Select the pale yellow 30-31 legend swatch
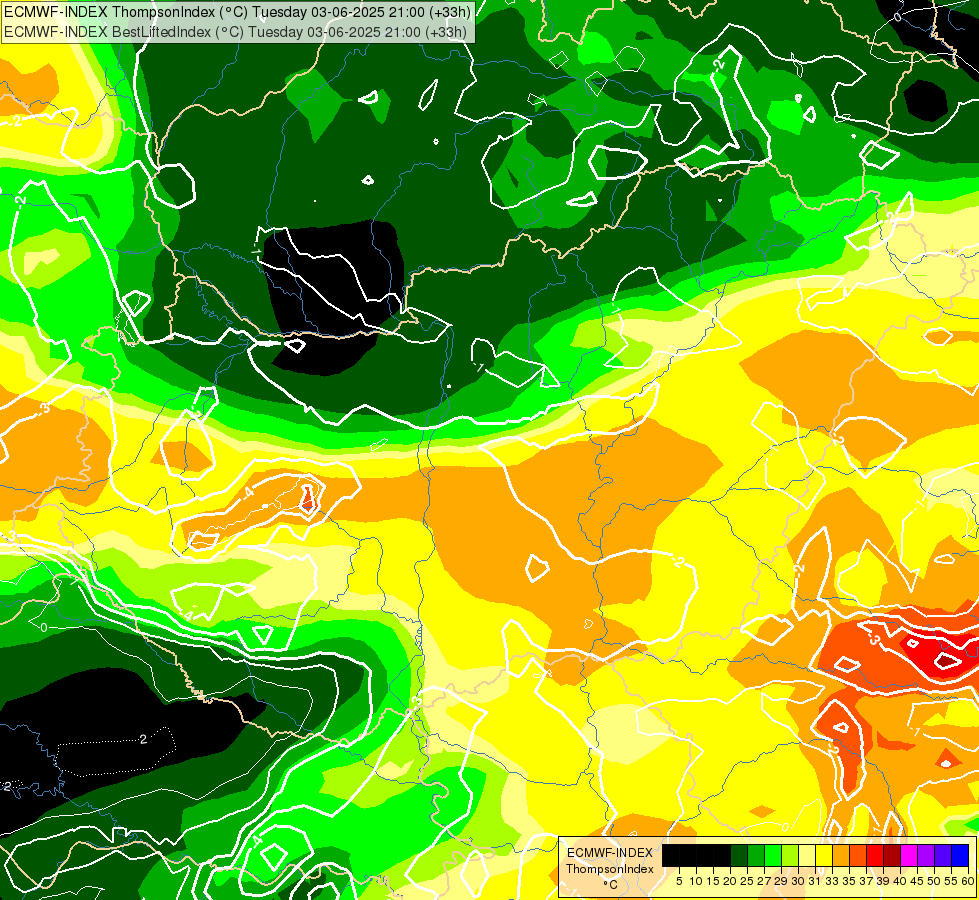This screenshot has width=979, height=900. point(807,855)
